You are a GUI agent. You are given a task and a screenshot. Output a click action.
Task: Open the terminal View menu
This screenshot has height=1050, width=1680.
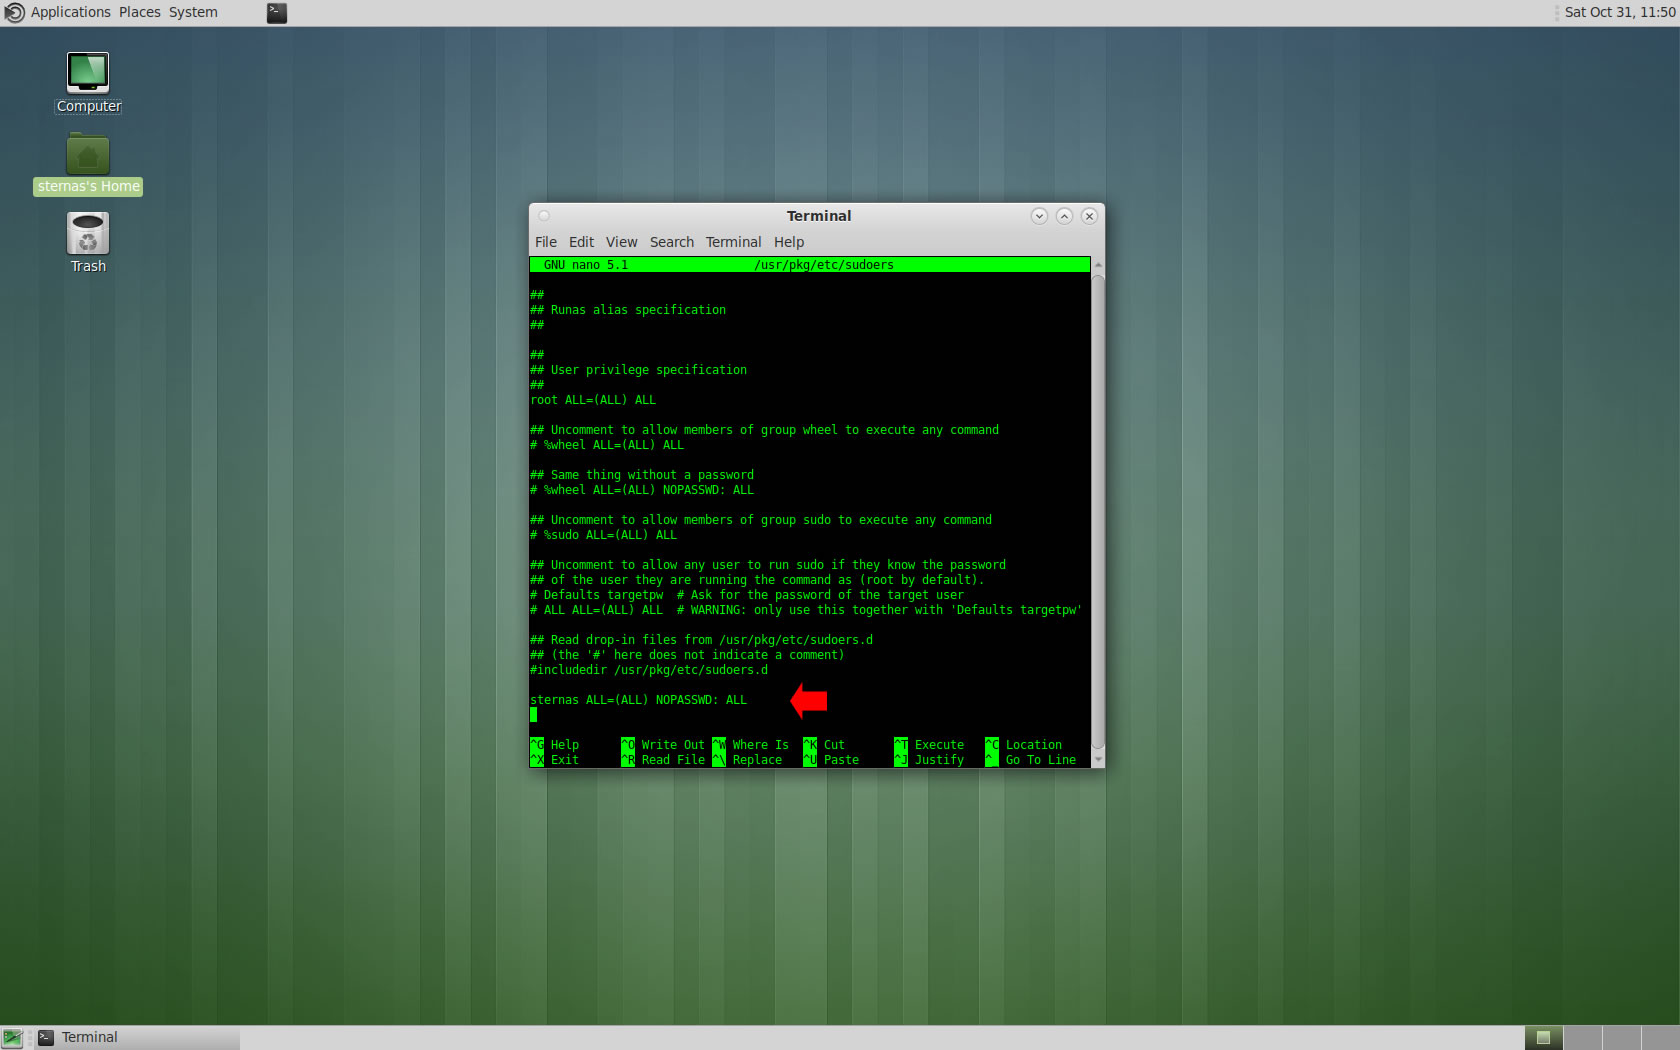click(x=621, y=242)
